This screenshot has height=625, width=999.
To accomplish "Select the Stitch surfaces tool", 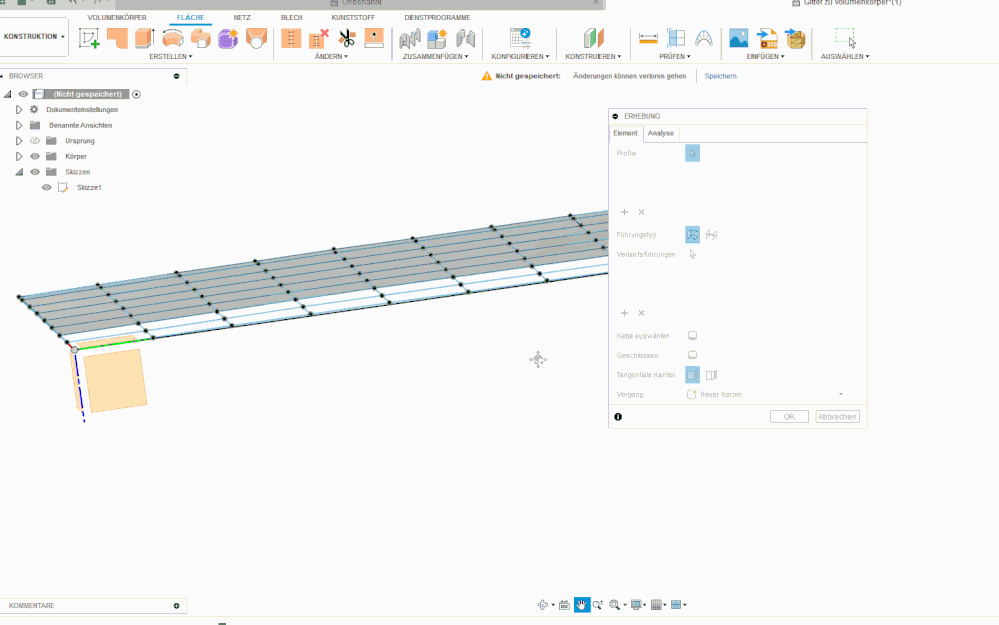I will 291,38.
